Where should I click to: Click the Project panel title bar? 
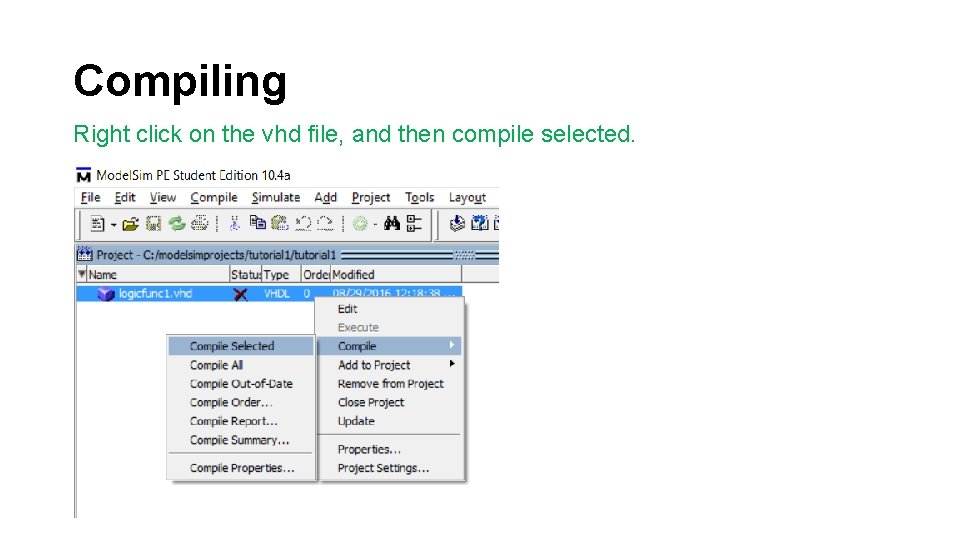287,254
